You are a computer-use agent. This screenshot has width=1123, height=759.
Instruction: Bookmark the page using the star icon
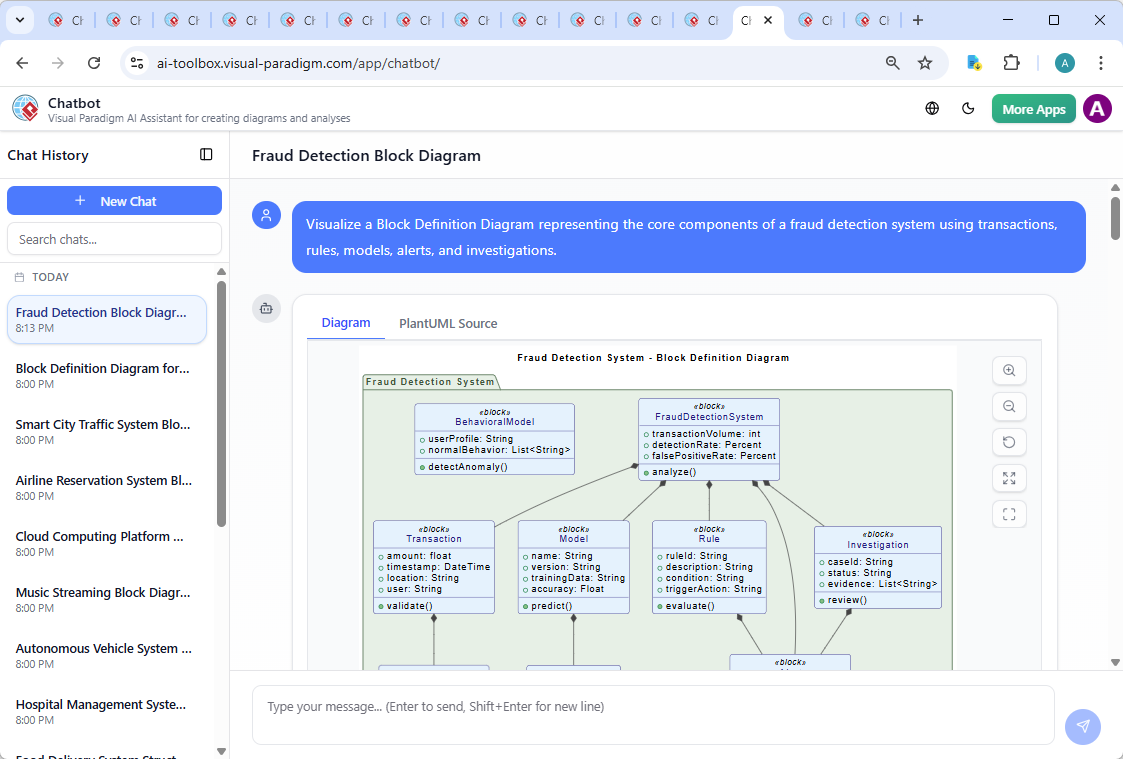coord(926,62)
